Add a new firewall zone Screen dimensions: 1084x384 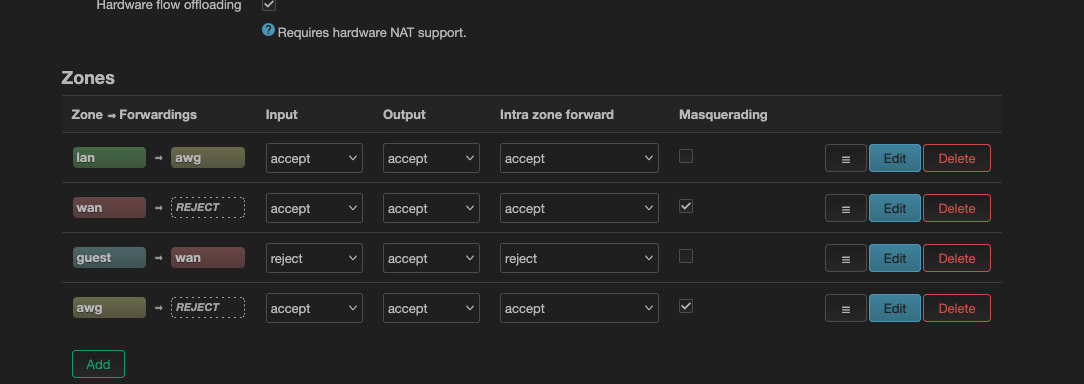(x=98, y=364)
